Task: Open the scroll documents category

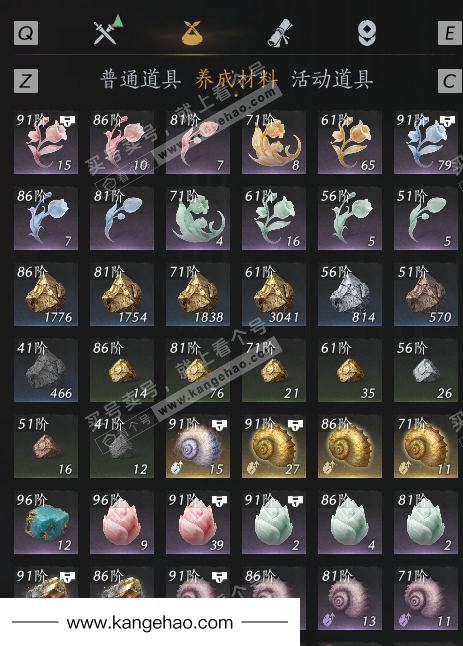Action: point(281,33)
